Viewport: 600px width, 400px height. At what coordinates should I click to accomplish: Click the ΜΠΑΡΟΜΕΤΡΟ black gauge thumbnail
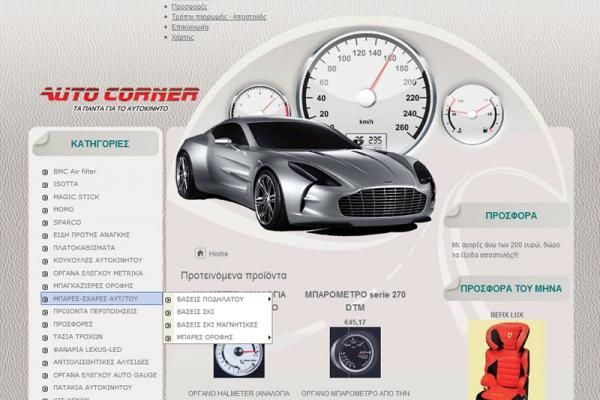[x=355, y=353]
